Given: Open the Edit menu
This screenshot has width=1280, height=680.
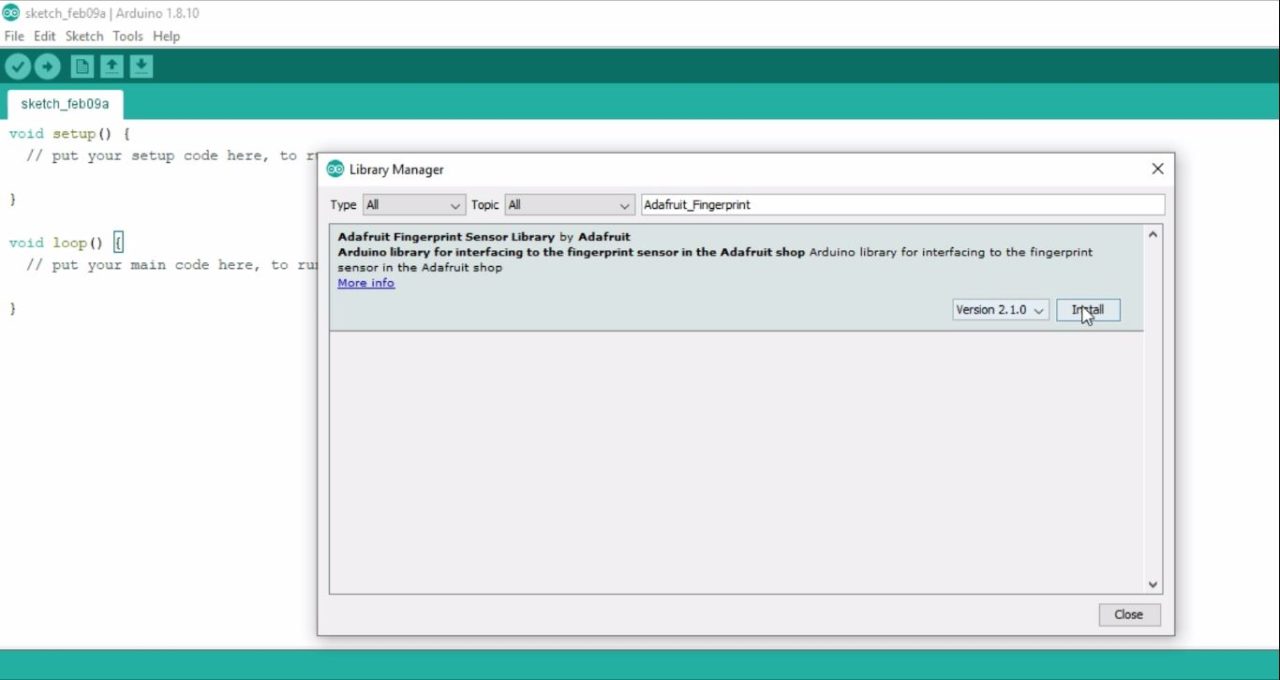Looking at the screenshot, I should [45, 36].
